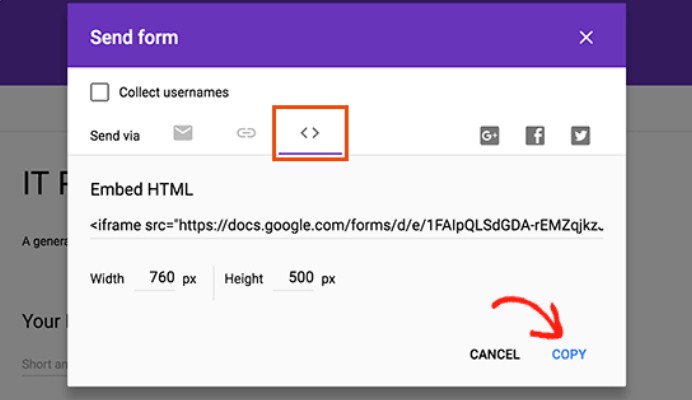Click the COPY button
The width and height of the screenshot is (692, 400).
[569, 355]
